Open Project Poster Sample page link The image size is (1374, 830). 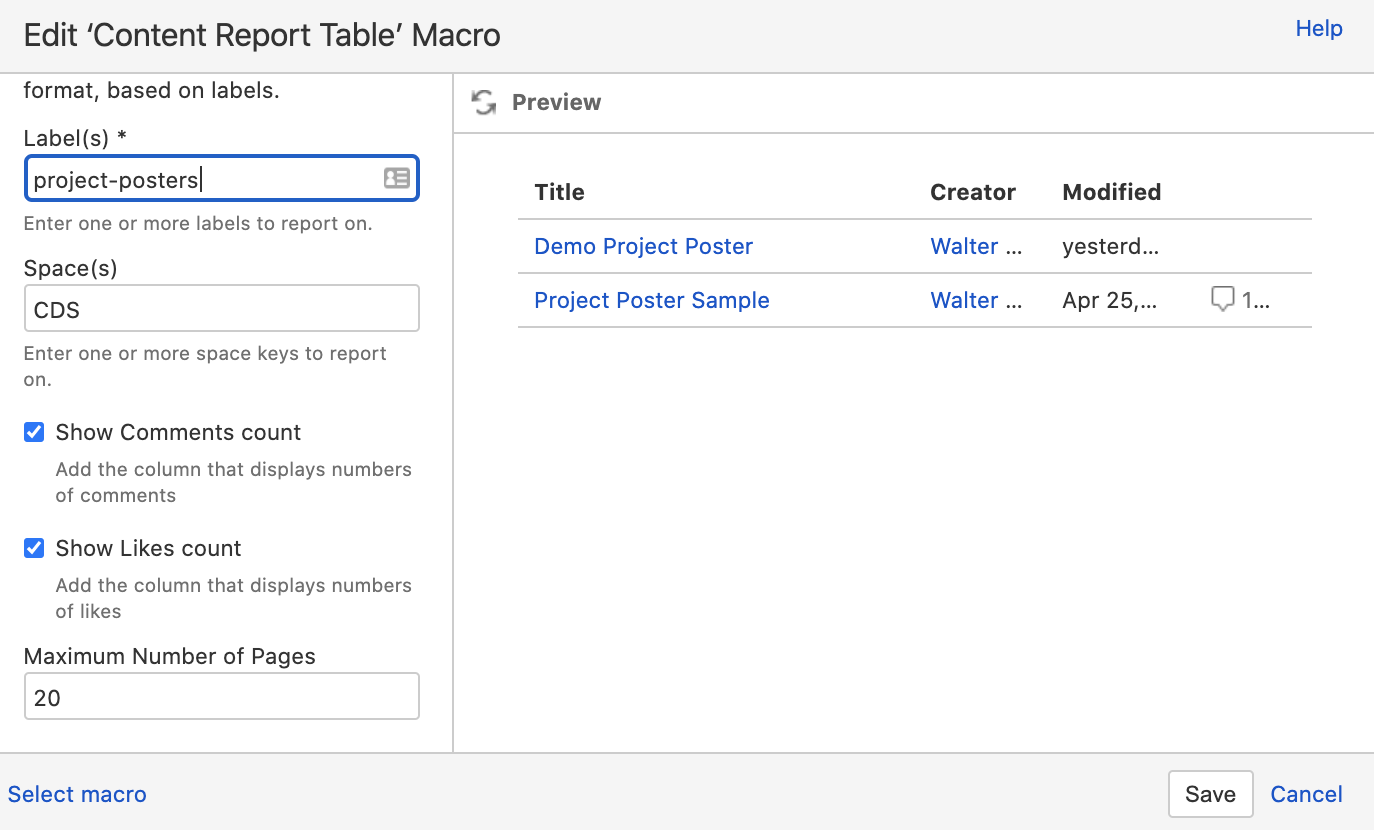click(x=651, y=300)
